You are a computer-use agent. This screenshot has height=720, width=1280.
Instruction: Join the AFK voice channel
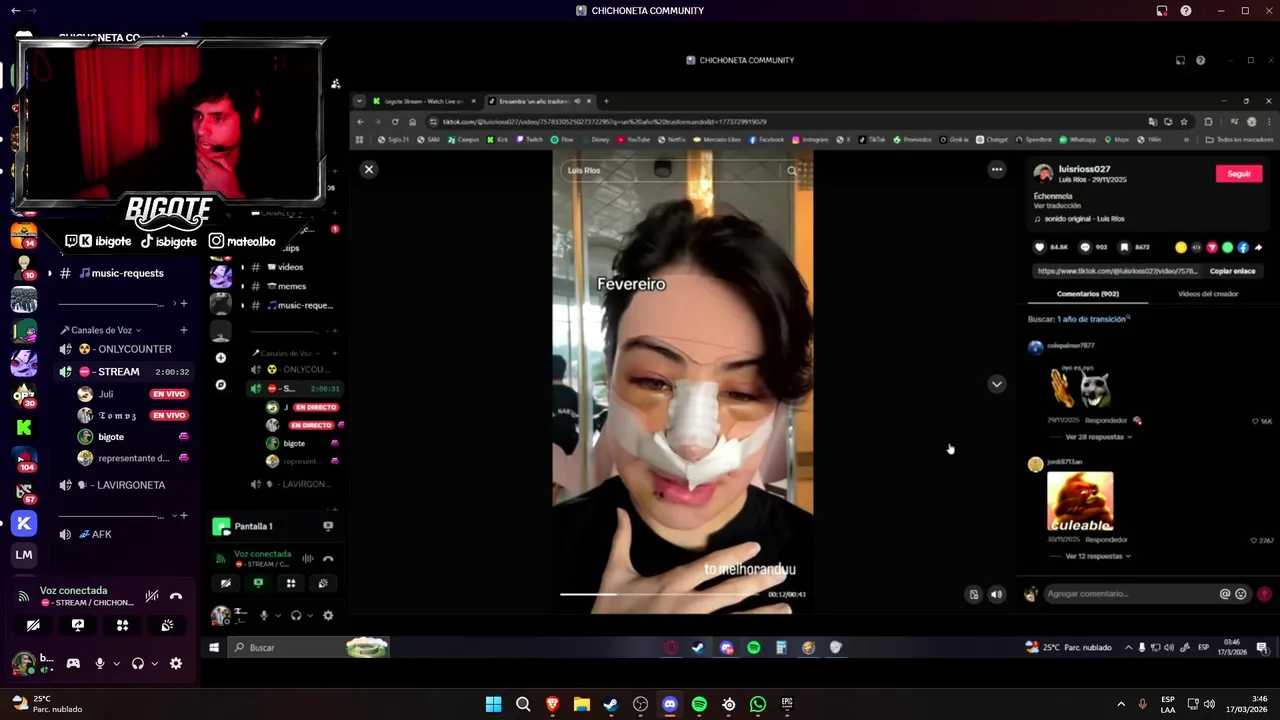click(123, 534)
